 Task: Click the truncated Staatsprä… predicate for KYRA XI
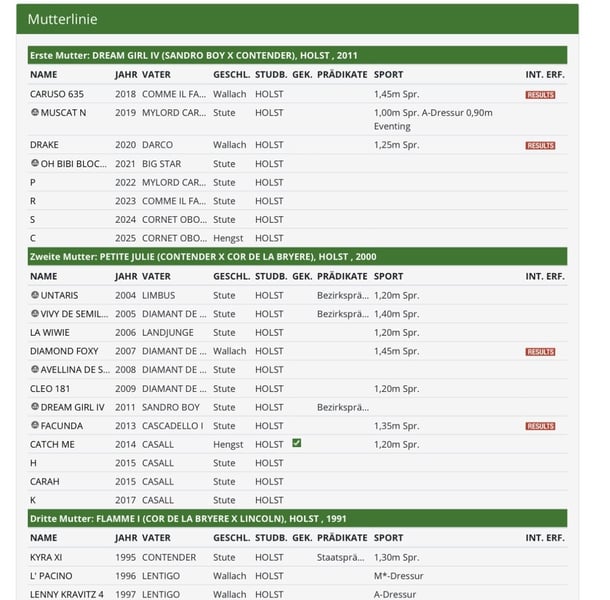click(x=340, y=557)
